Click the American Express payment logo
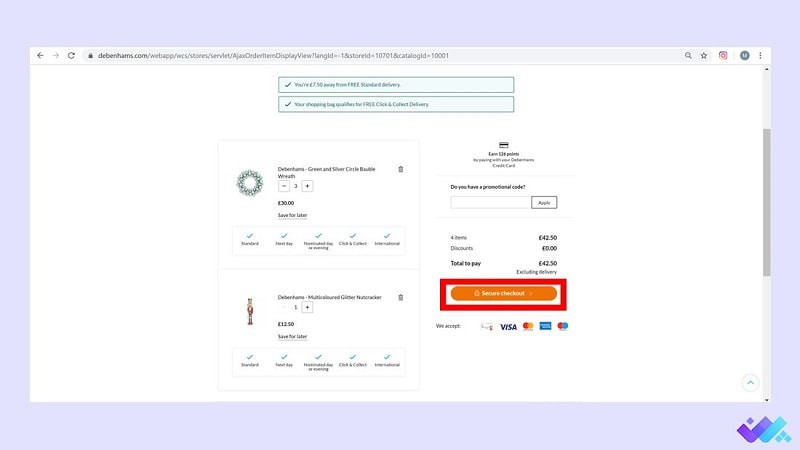Viewport: 800px width, 450px height. click(x=545, y=326)
